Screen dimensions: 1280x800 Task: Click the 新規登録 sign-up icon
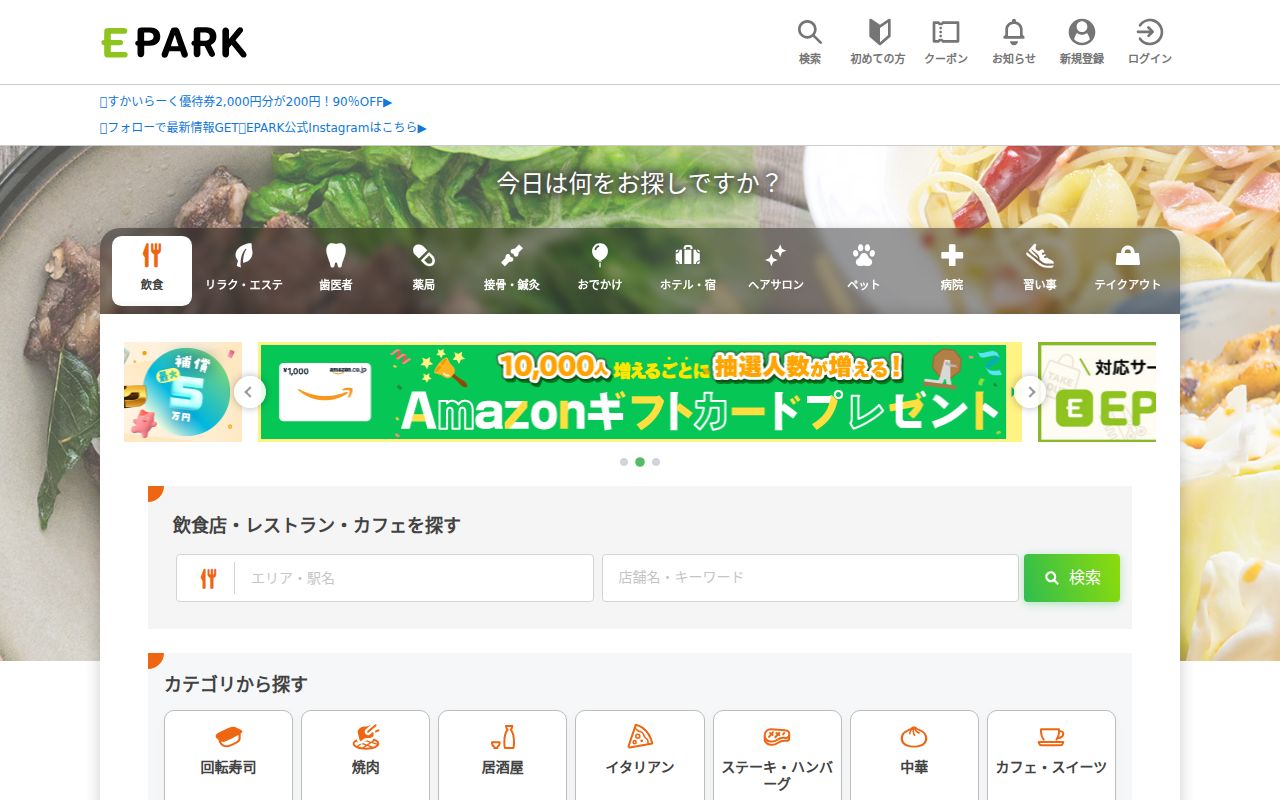tap(1082, 42)
